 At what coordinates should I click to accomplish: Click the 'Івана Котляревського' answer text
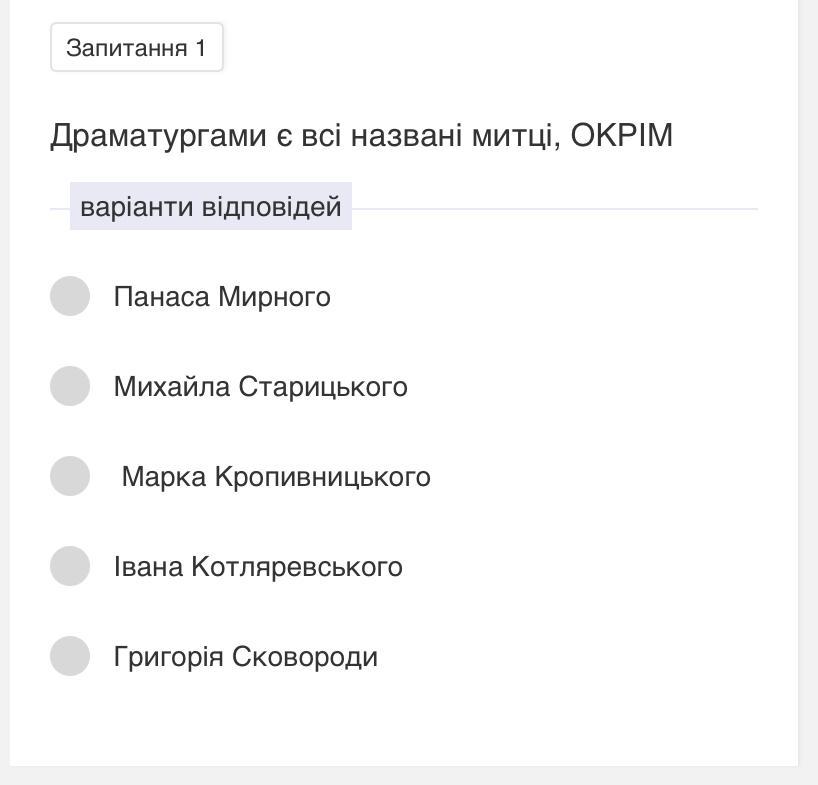258,567
